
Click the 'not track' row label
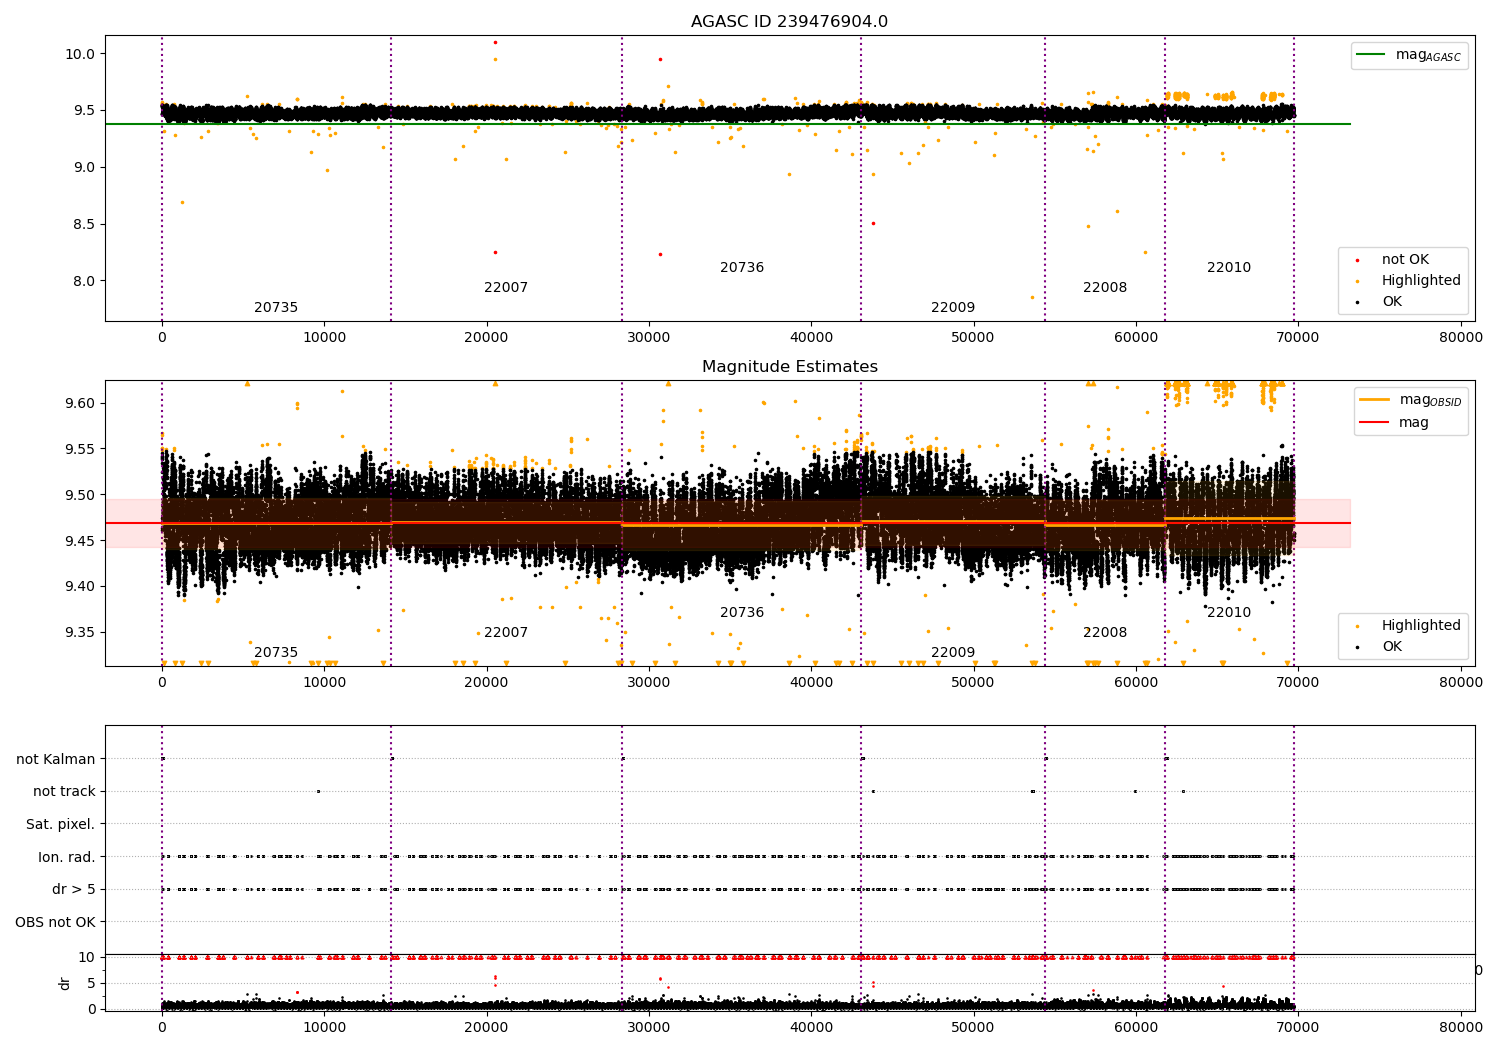64,792
